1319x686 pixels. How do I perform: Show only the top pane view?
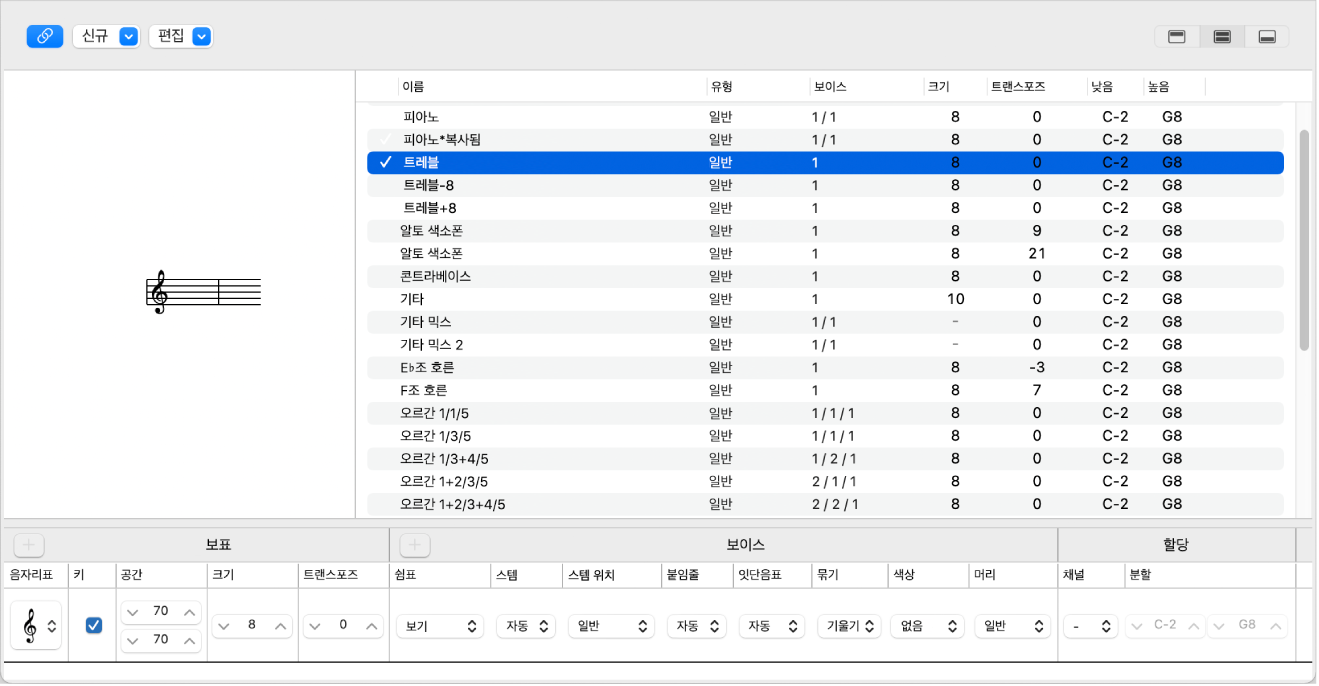coord(1177,37)
